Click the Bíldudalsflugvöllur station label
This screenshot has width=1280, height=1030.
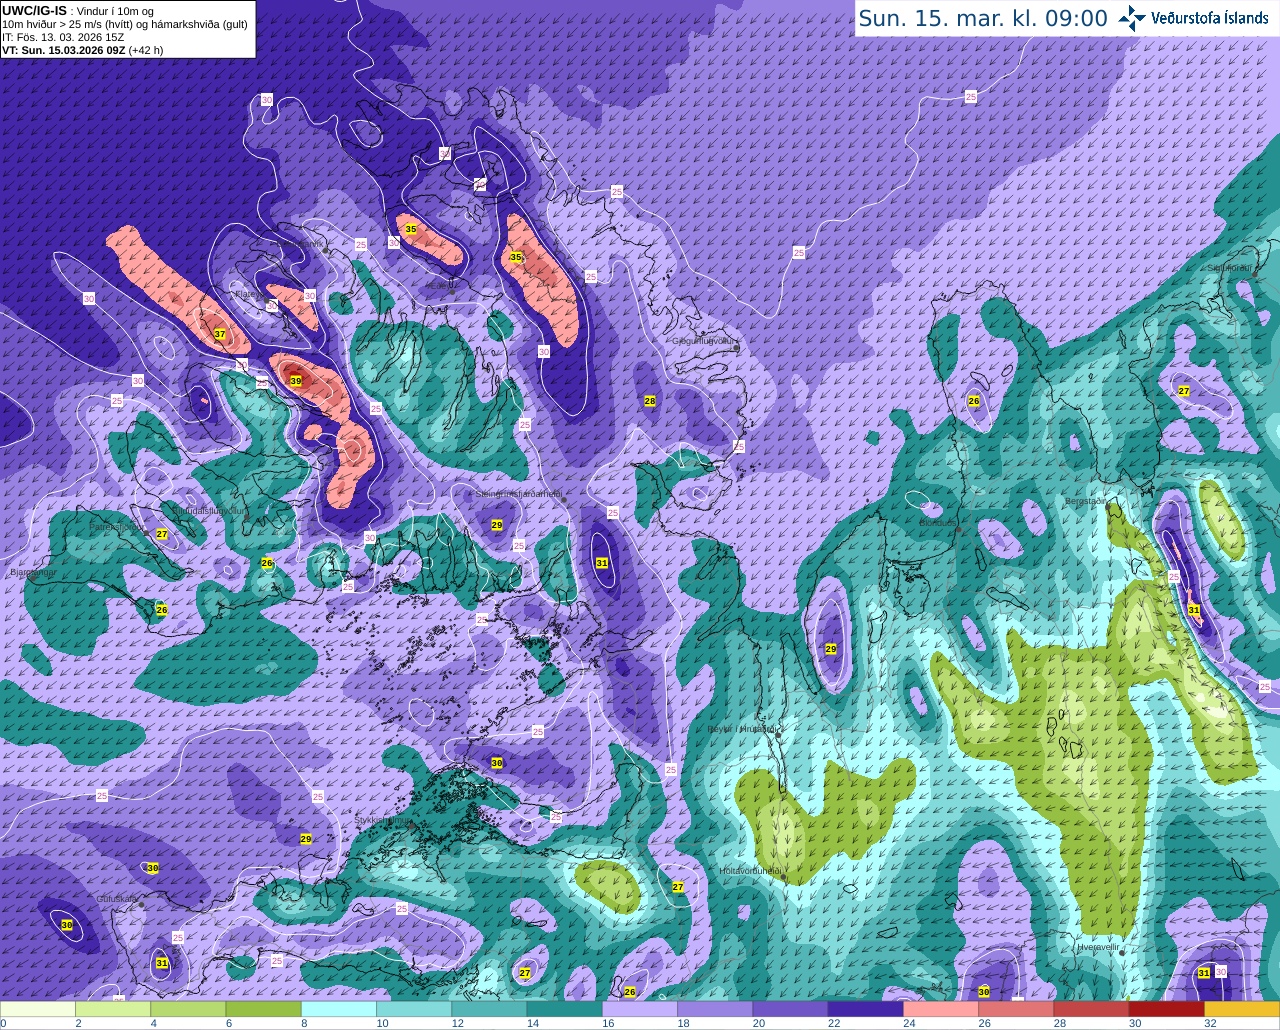pyautogui.click(x=208, y=510)
